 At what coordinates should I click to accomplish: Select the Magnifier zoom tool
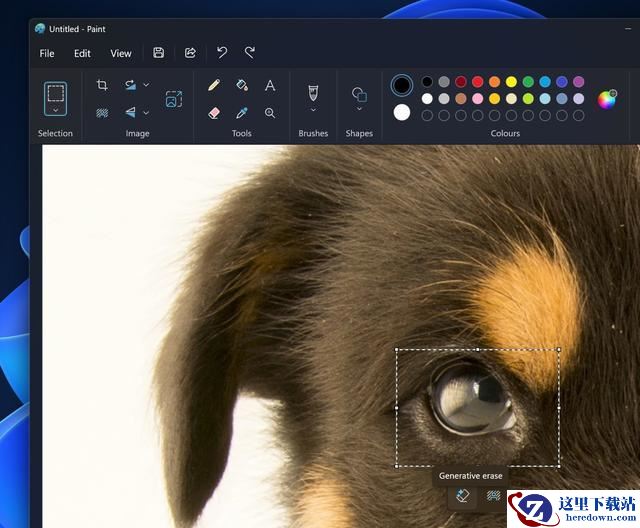tap(270, 113)
